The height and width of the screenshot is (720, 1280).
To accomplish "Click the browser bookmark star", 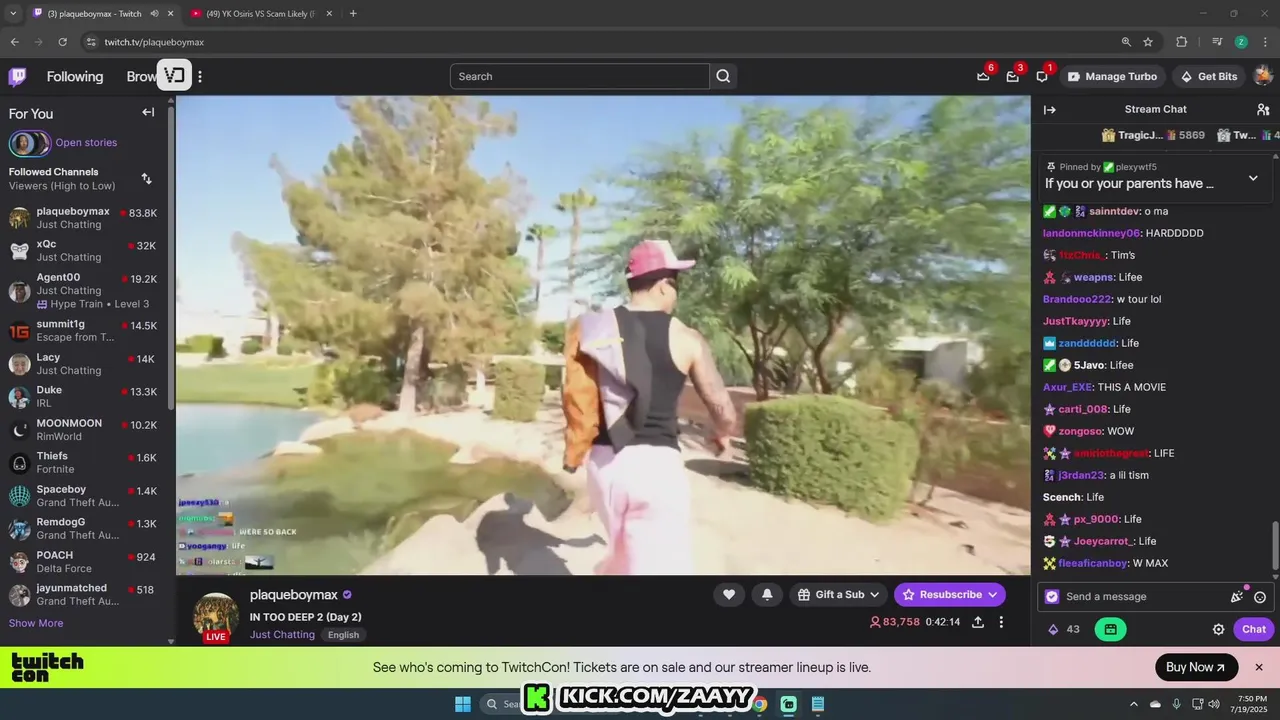I will pos(1148,42).
